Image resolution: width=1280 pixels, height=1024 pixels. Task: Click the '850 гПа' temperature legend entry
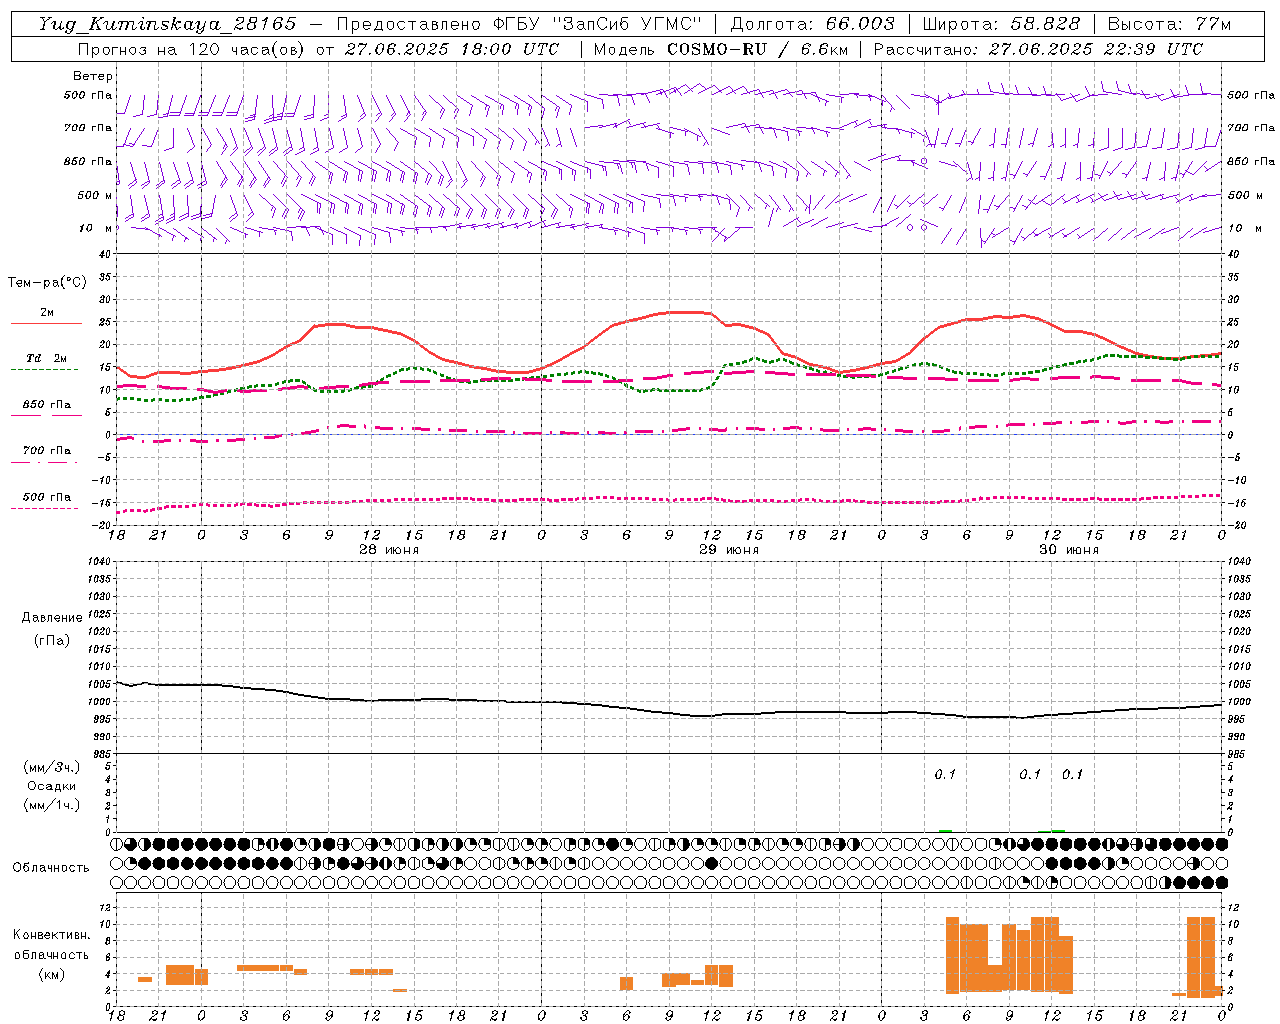tap(46, 405)
